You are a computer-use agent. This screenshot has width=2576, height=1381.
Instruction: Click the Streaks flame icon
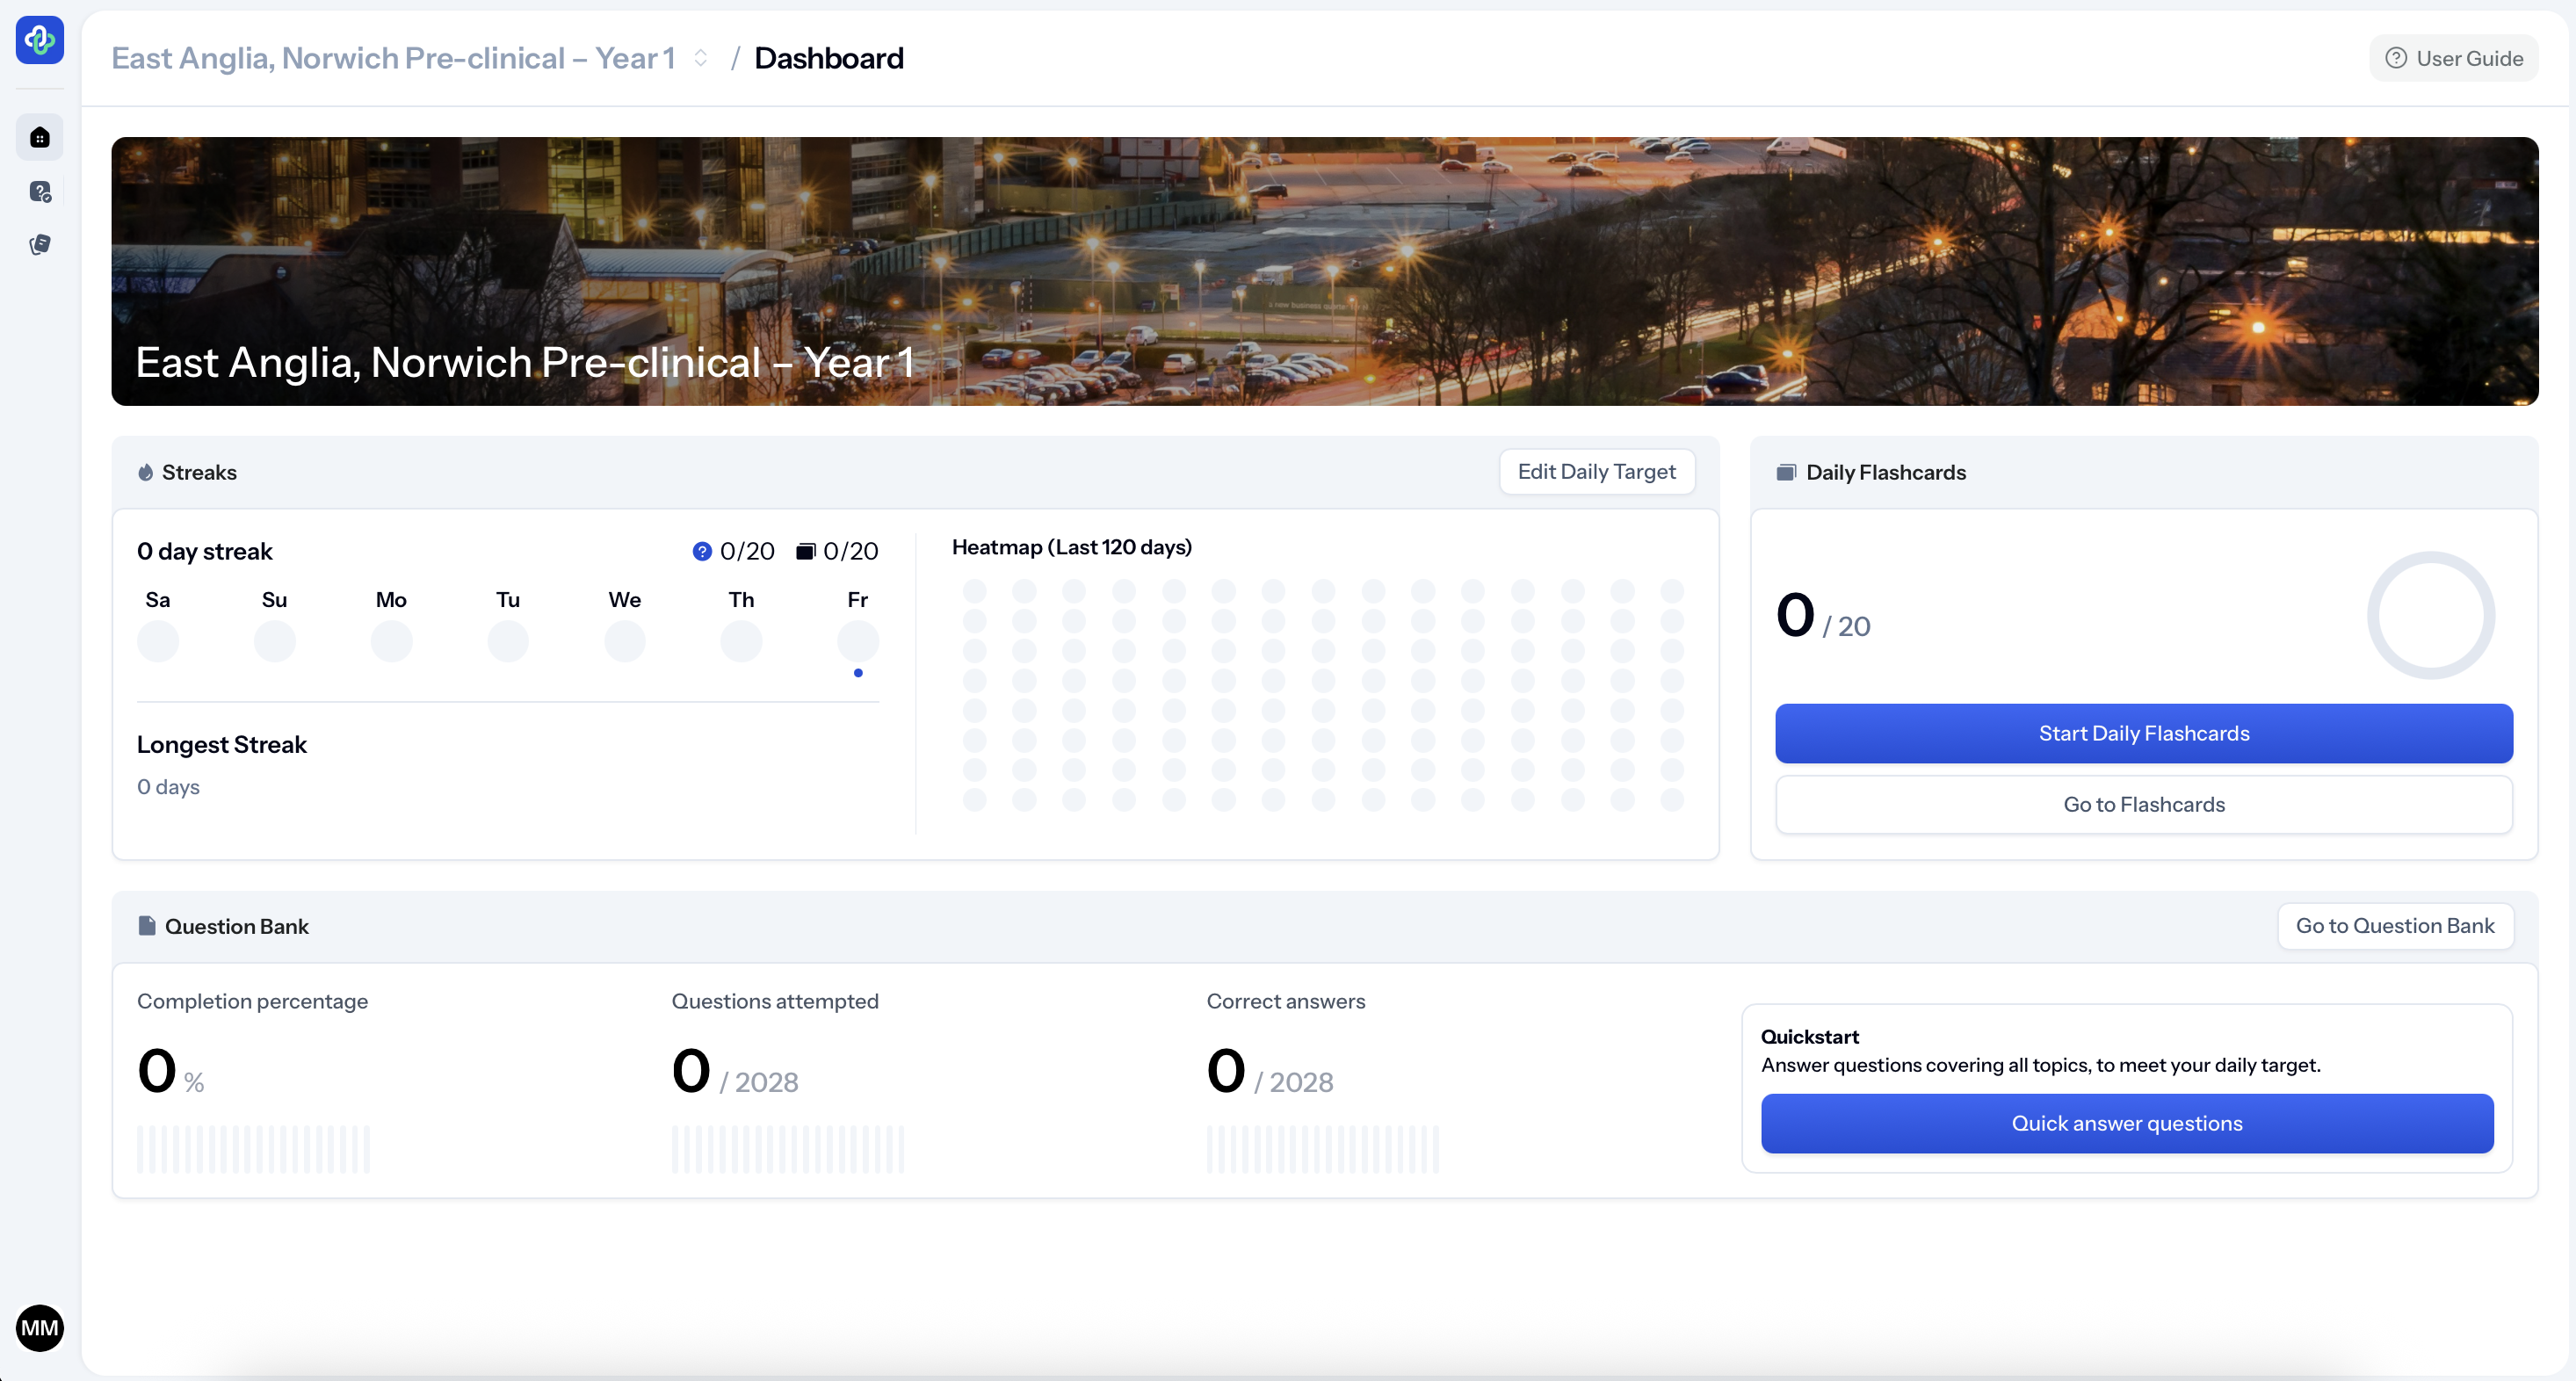(146, 472)
